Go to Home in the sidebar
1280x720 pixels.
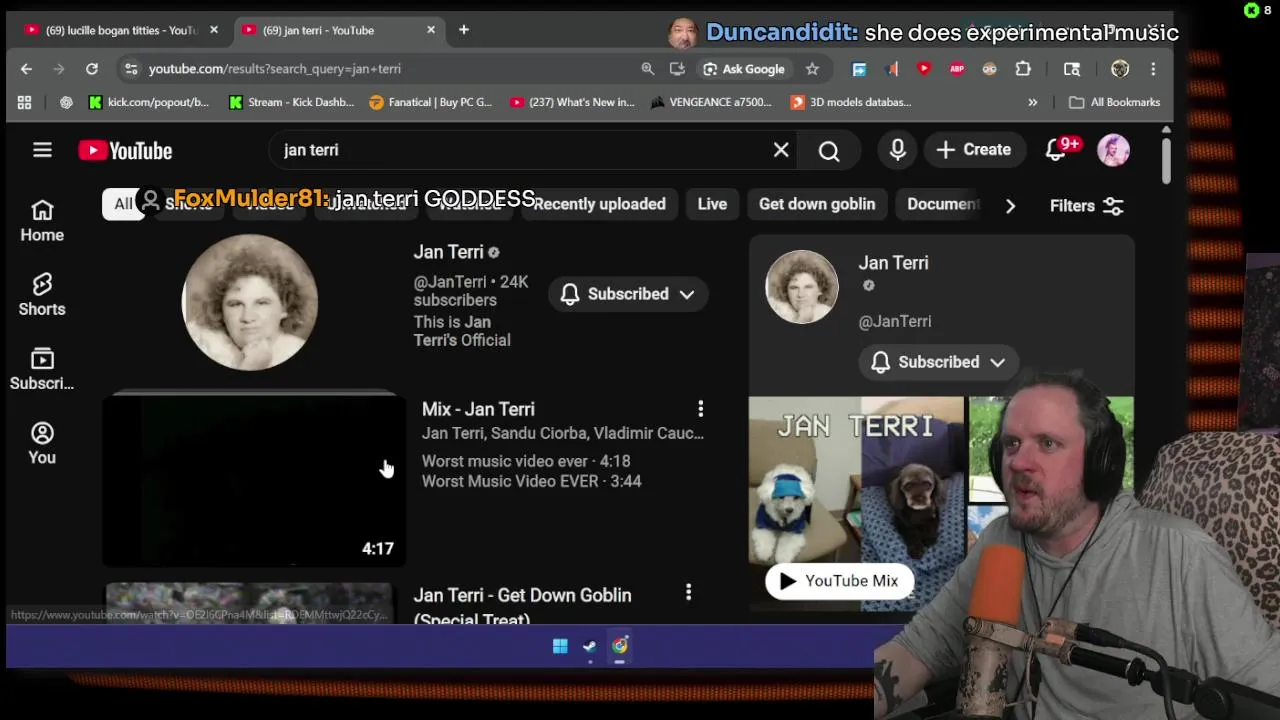pyautogui.click(x=42, y=221)
